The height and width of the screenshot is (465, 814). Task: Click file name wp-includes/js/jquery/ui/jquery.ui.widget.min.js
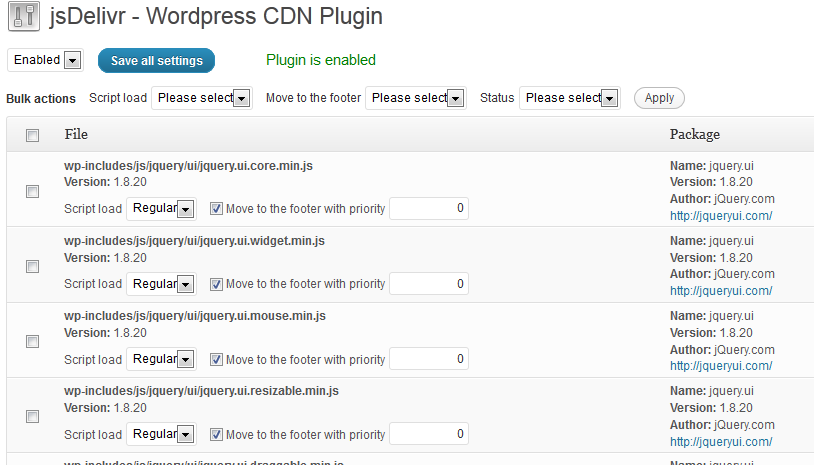coord(194,241)
